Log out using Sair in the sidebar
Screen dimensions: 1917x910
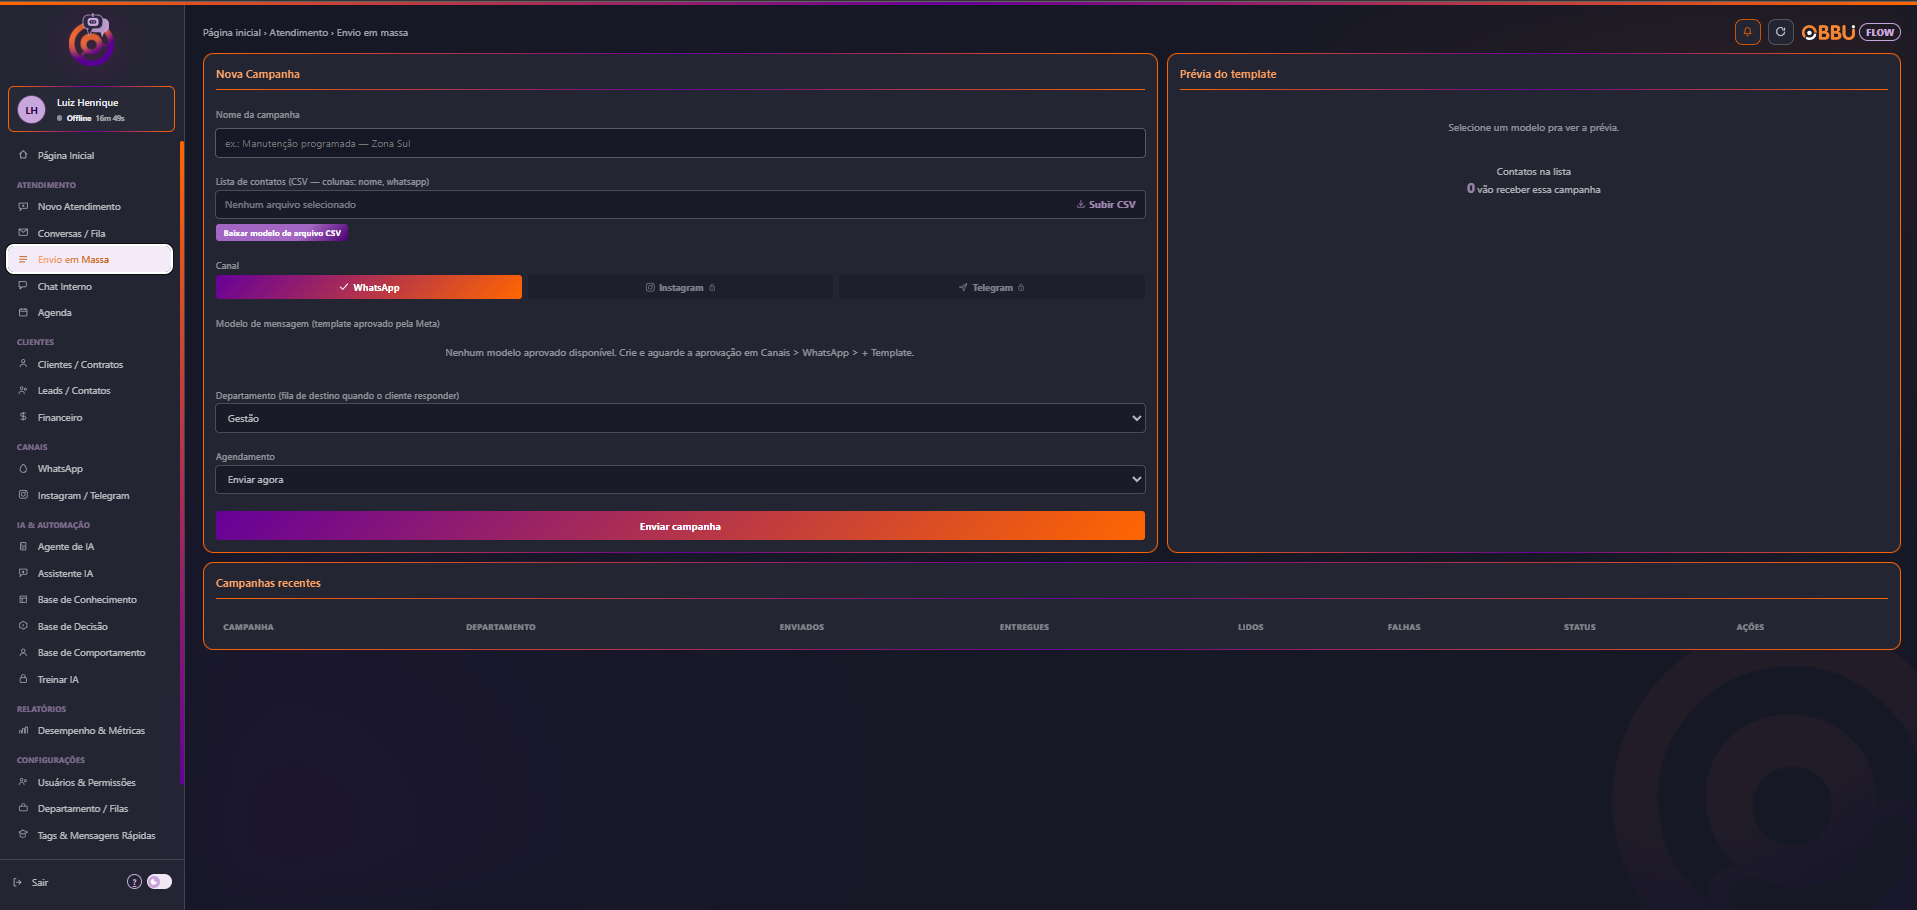tap(31, 882)
